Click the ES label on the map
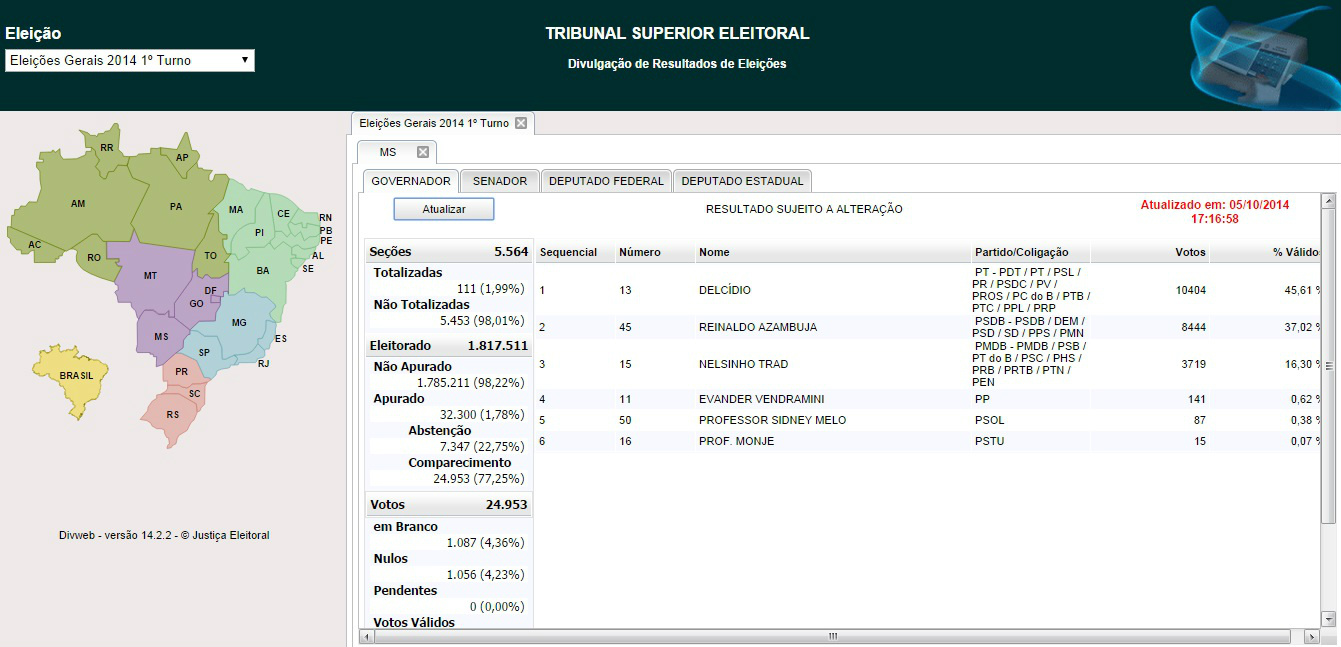The image size is (1341, 647). click(x=281, y=338)
